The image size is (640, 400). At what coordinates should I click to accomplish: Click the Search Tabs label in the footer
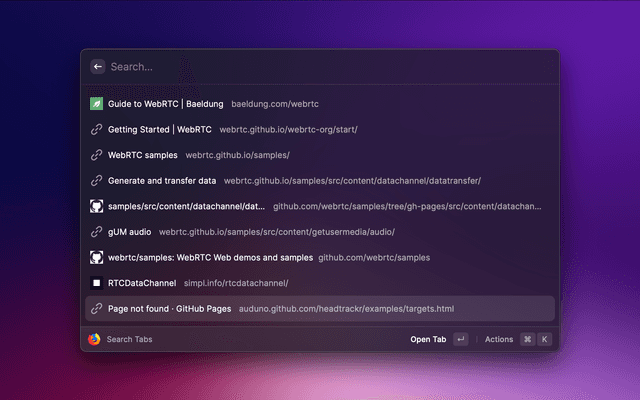[x=130, y=339]
